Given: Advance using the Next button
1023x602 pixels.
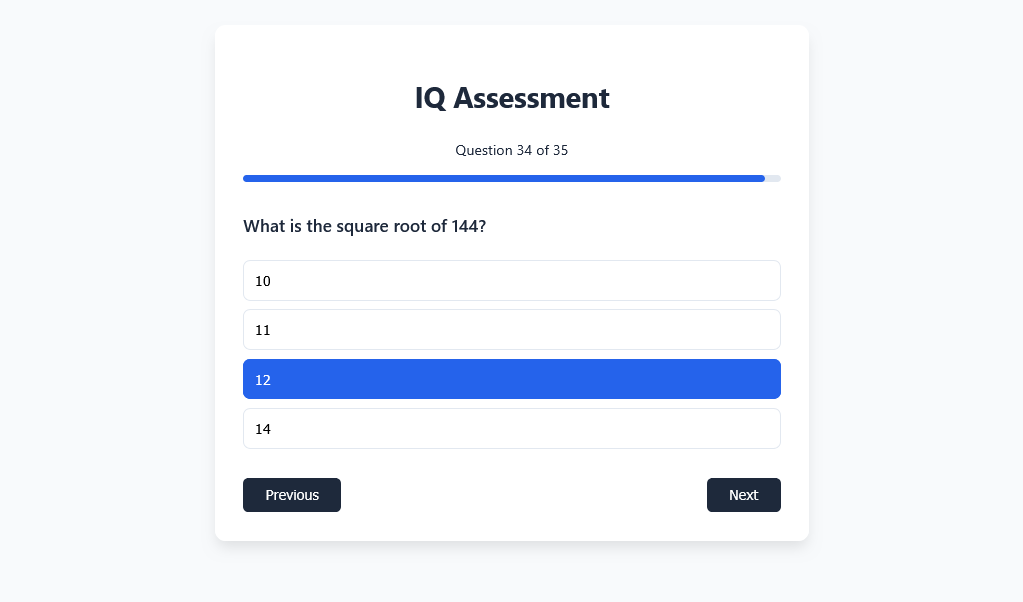Looking at the screenshot, I should [743, 495].
